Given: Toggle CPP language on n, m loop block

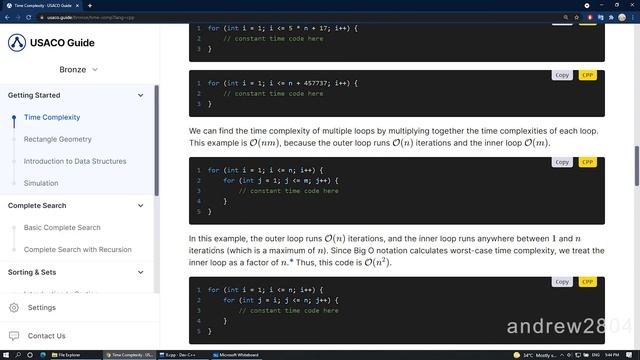Looking at the screenshot, I should pyautogui.click(x=587, y=162).
